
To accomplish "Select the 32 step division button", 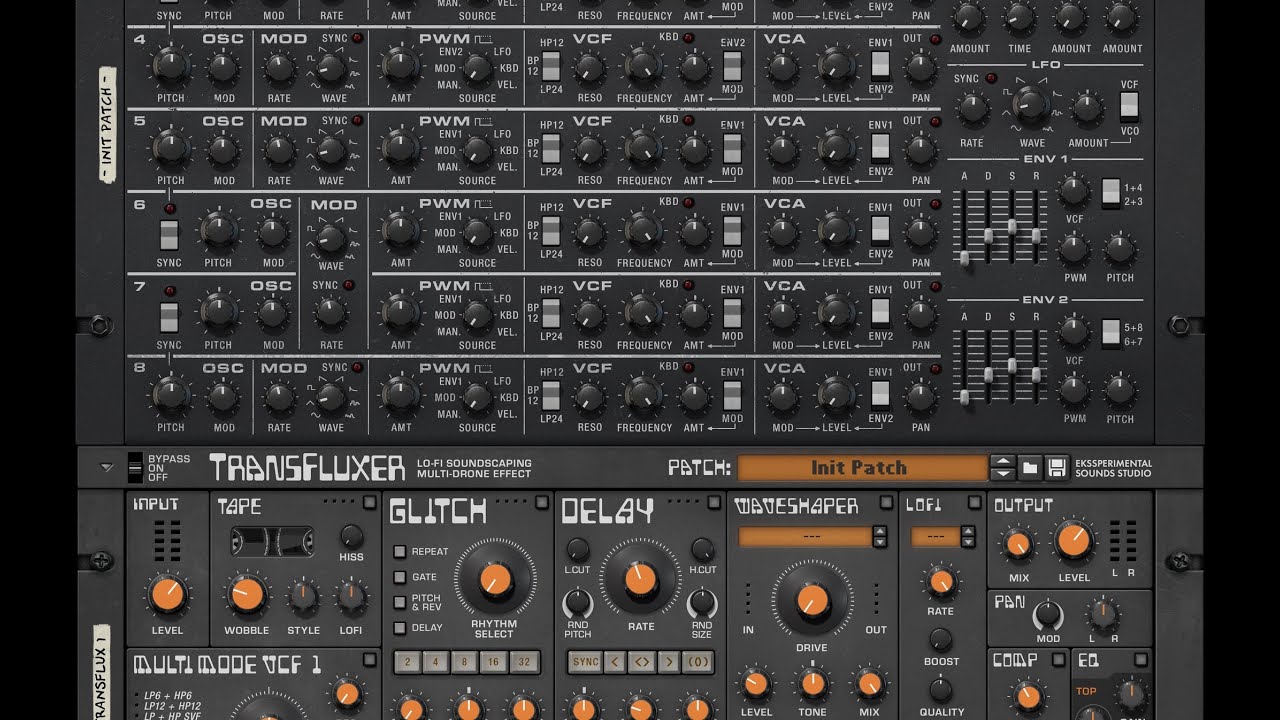I will (522, 662).
